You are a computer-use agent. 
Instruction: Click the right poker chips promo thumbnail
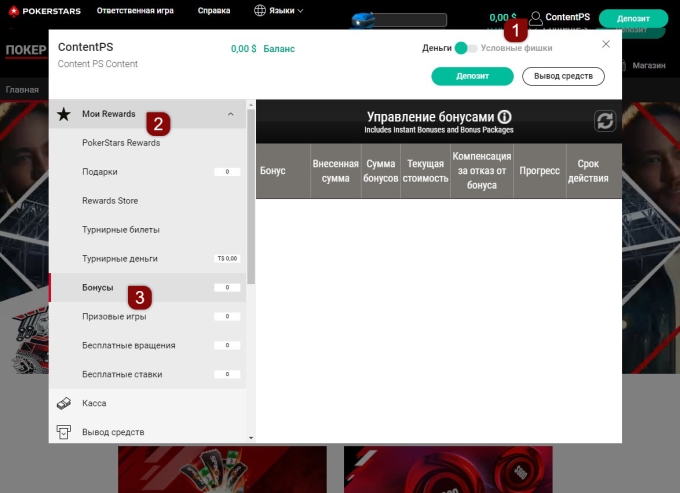point(448,469)
